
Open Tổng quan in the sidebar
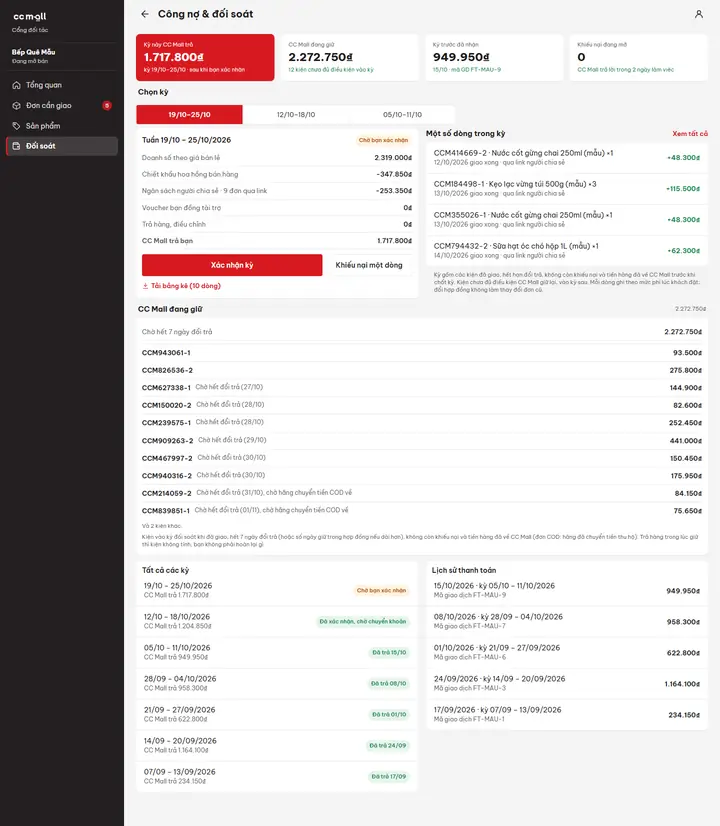[x=62, y=85]
